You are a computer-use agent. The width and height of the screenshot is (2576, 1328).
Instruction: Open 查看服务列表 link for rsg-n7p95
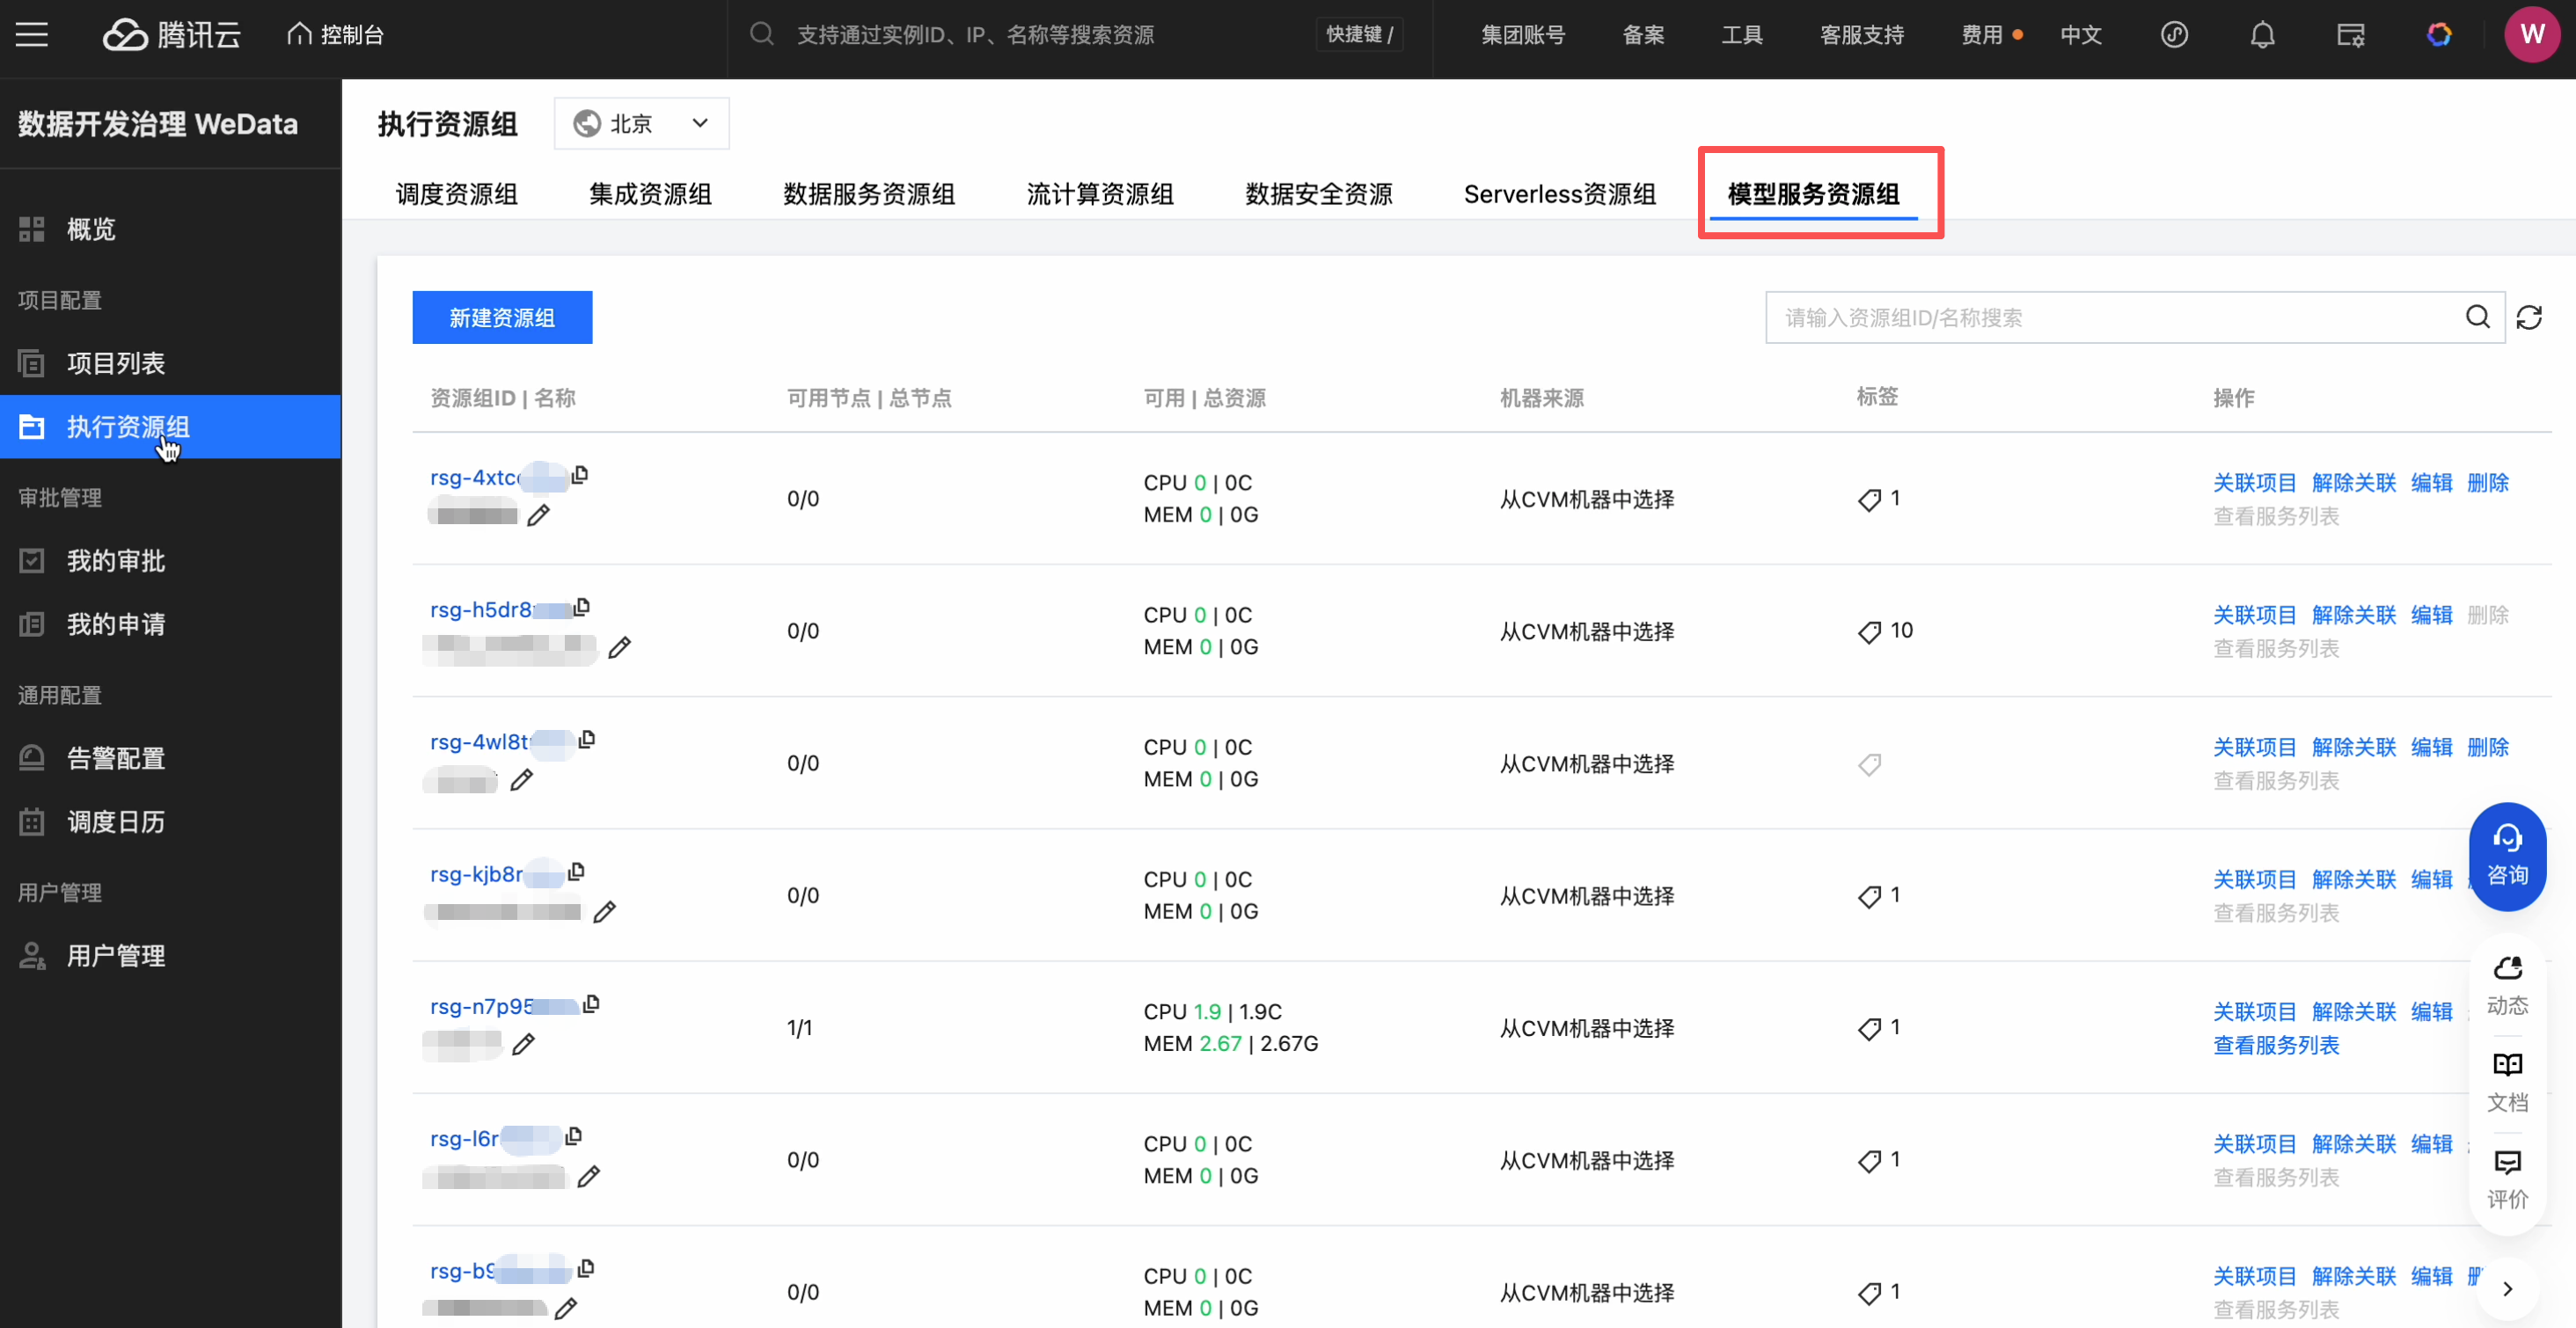2275,1045
